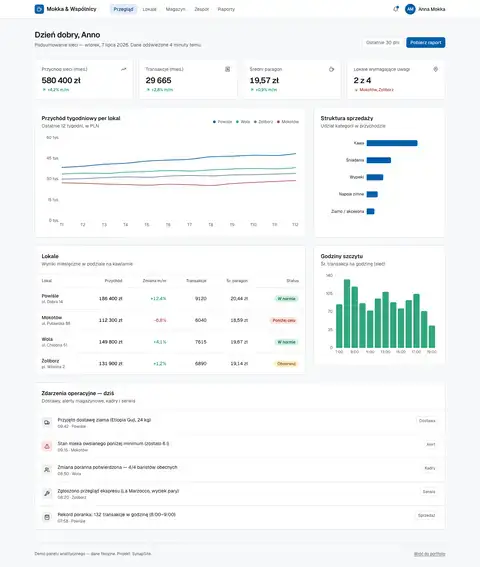Toggle the Wola legend dot in weekly chart

coord(238,122)
